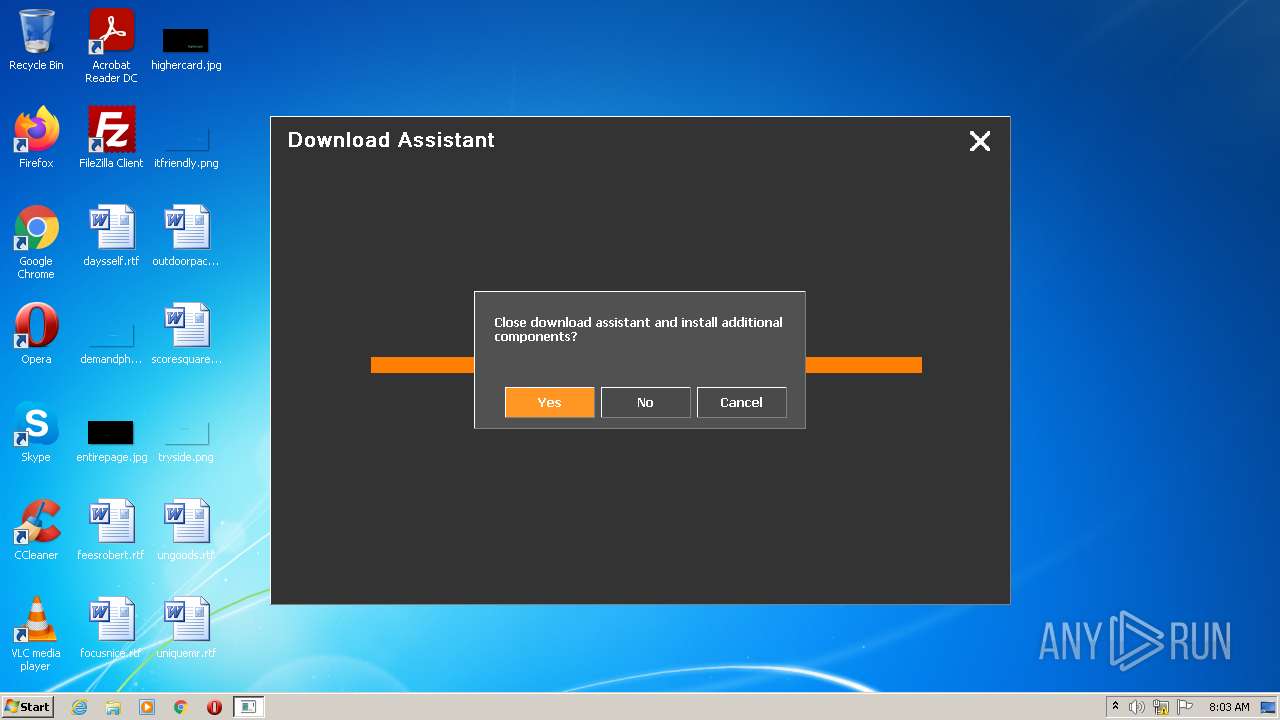Select entirepage.jpg thumbnail
The image size is (1280, 720).
[111, 440]
